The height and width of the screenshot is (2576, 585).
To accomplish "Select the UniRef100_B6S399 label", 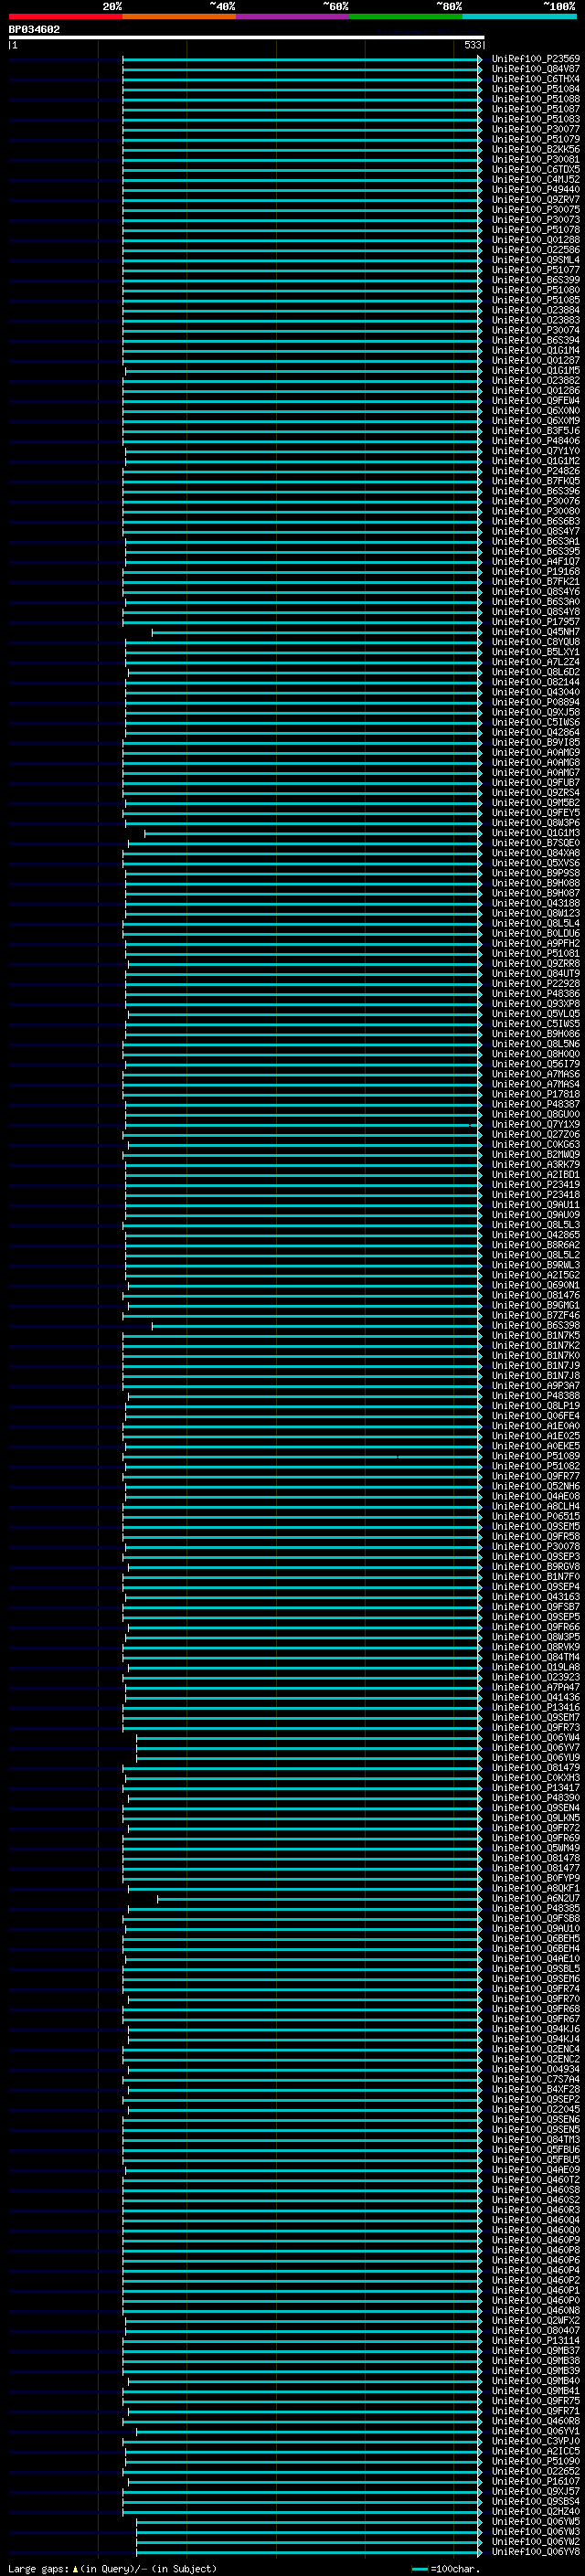I will pos(536,280).
